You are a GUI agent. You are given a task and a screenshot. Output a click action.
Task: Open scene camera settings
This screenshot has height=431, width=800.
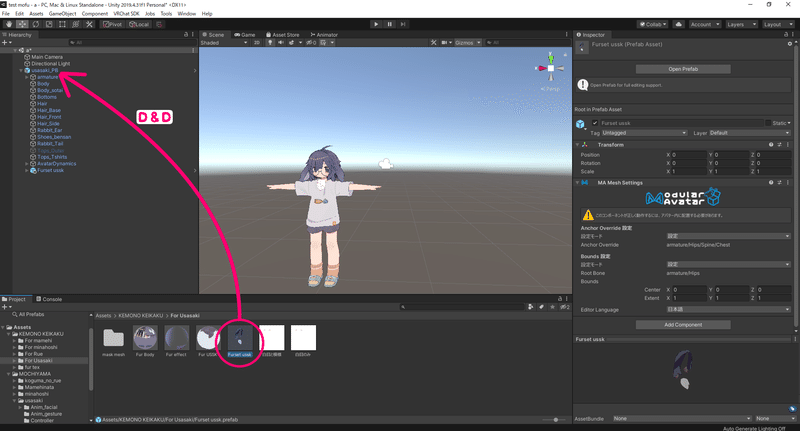tap(444, 42)
